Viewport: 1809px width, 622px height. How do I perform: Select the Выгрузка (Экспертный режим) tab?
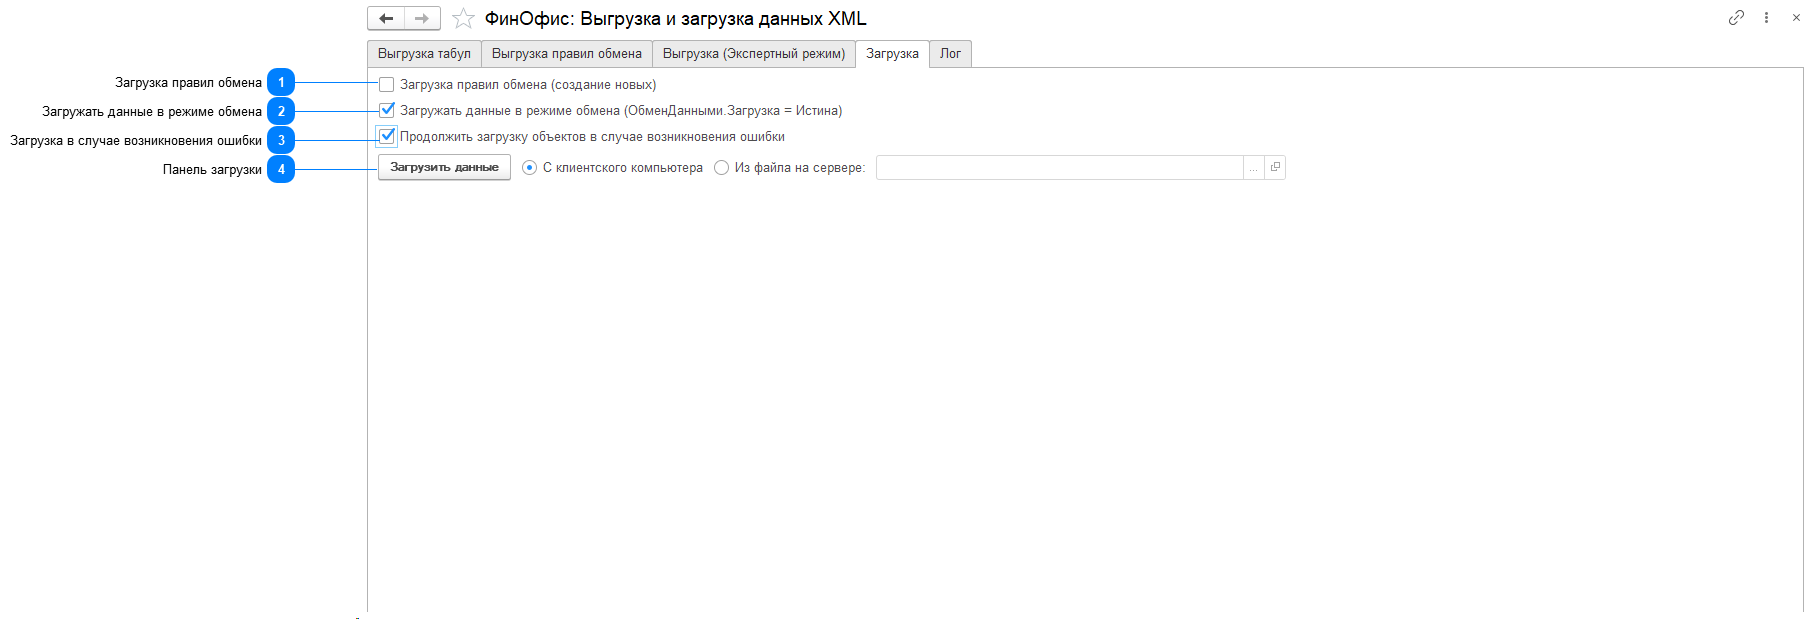pos(754,54)
